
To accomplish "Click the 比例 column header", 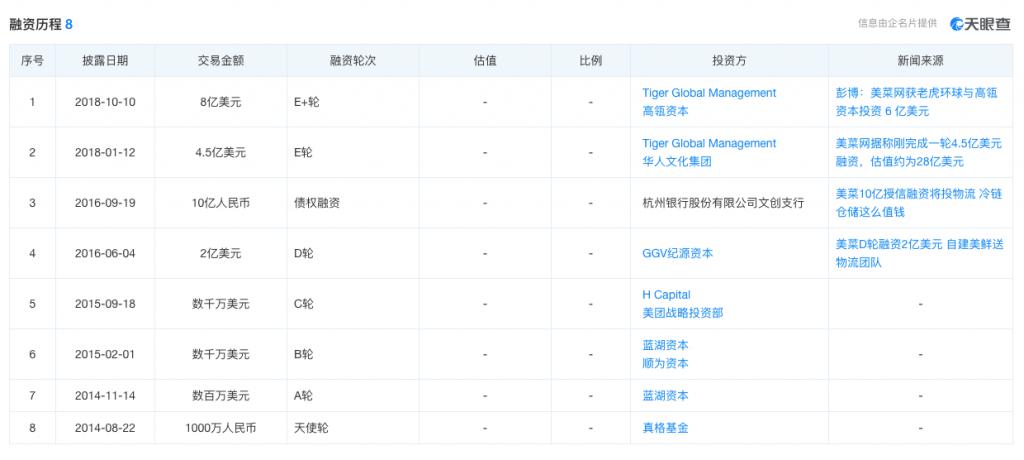I will point(590,61).
